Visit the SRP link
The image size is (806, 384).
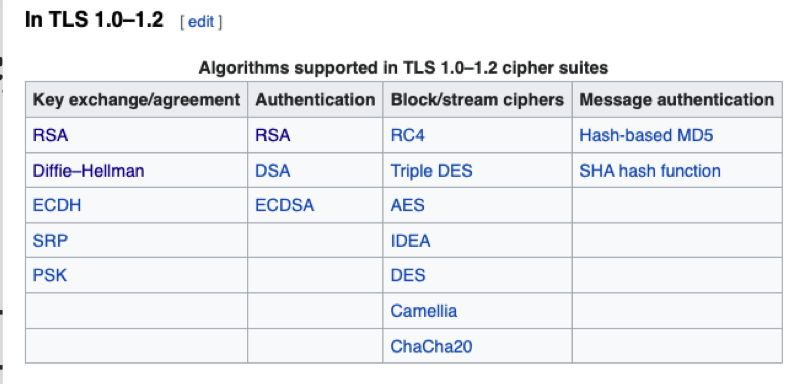[x=50, y=241]
